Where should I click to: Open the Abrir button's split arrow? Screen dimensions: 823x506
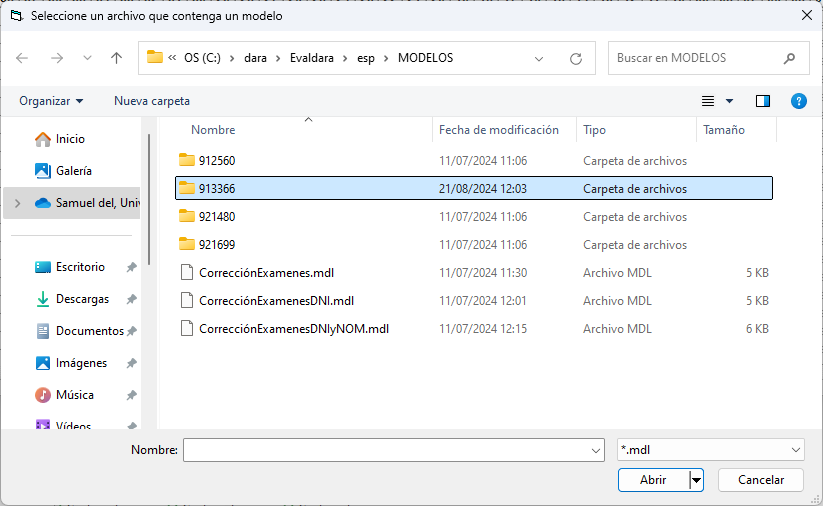pos(696,480)
